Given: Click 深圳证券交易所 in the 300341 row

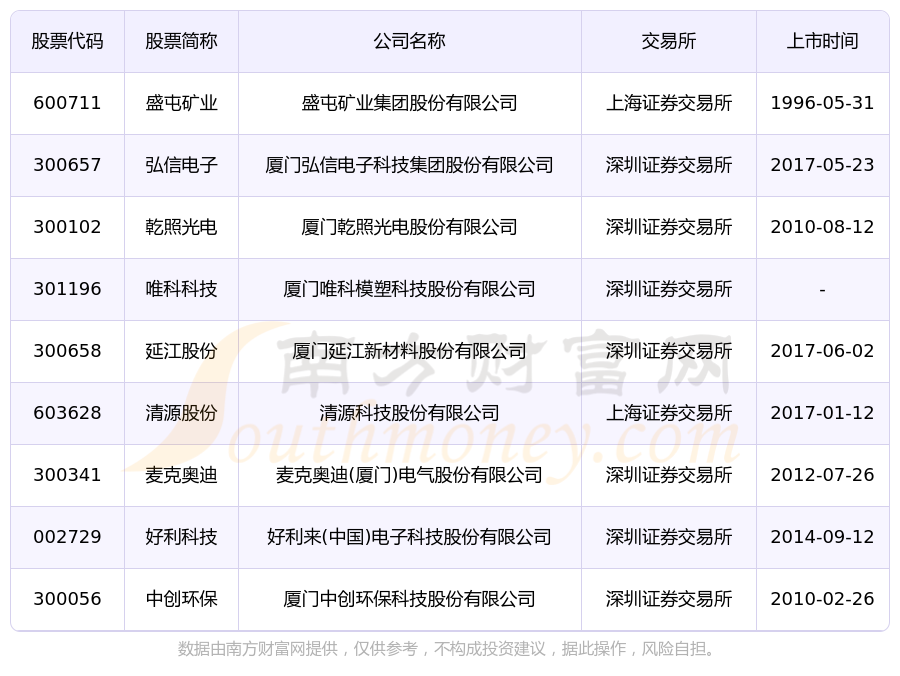Looking at the screenshot, I should [669, 475].
